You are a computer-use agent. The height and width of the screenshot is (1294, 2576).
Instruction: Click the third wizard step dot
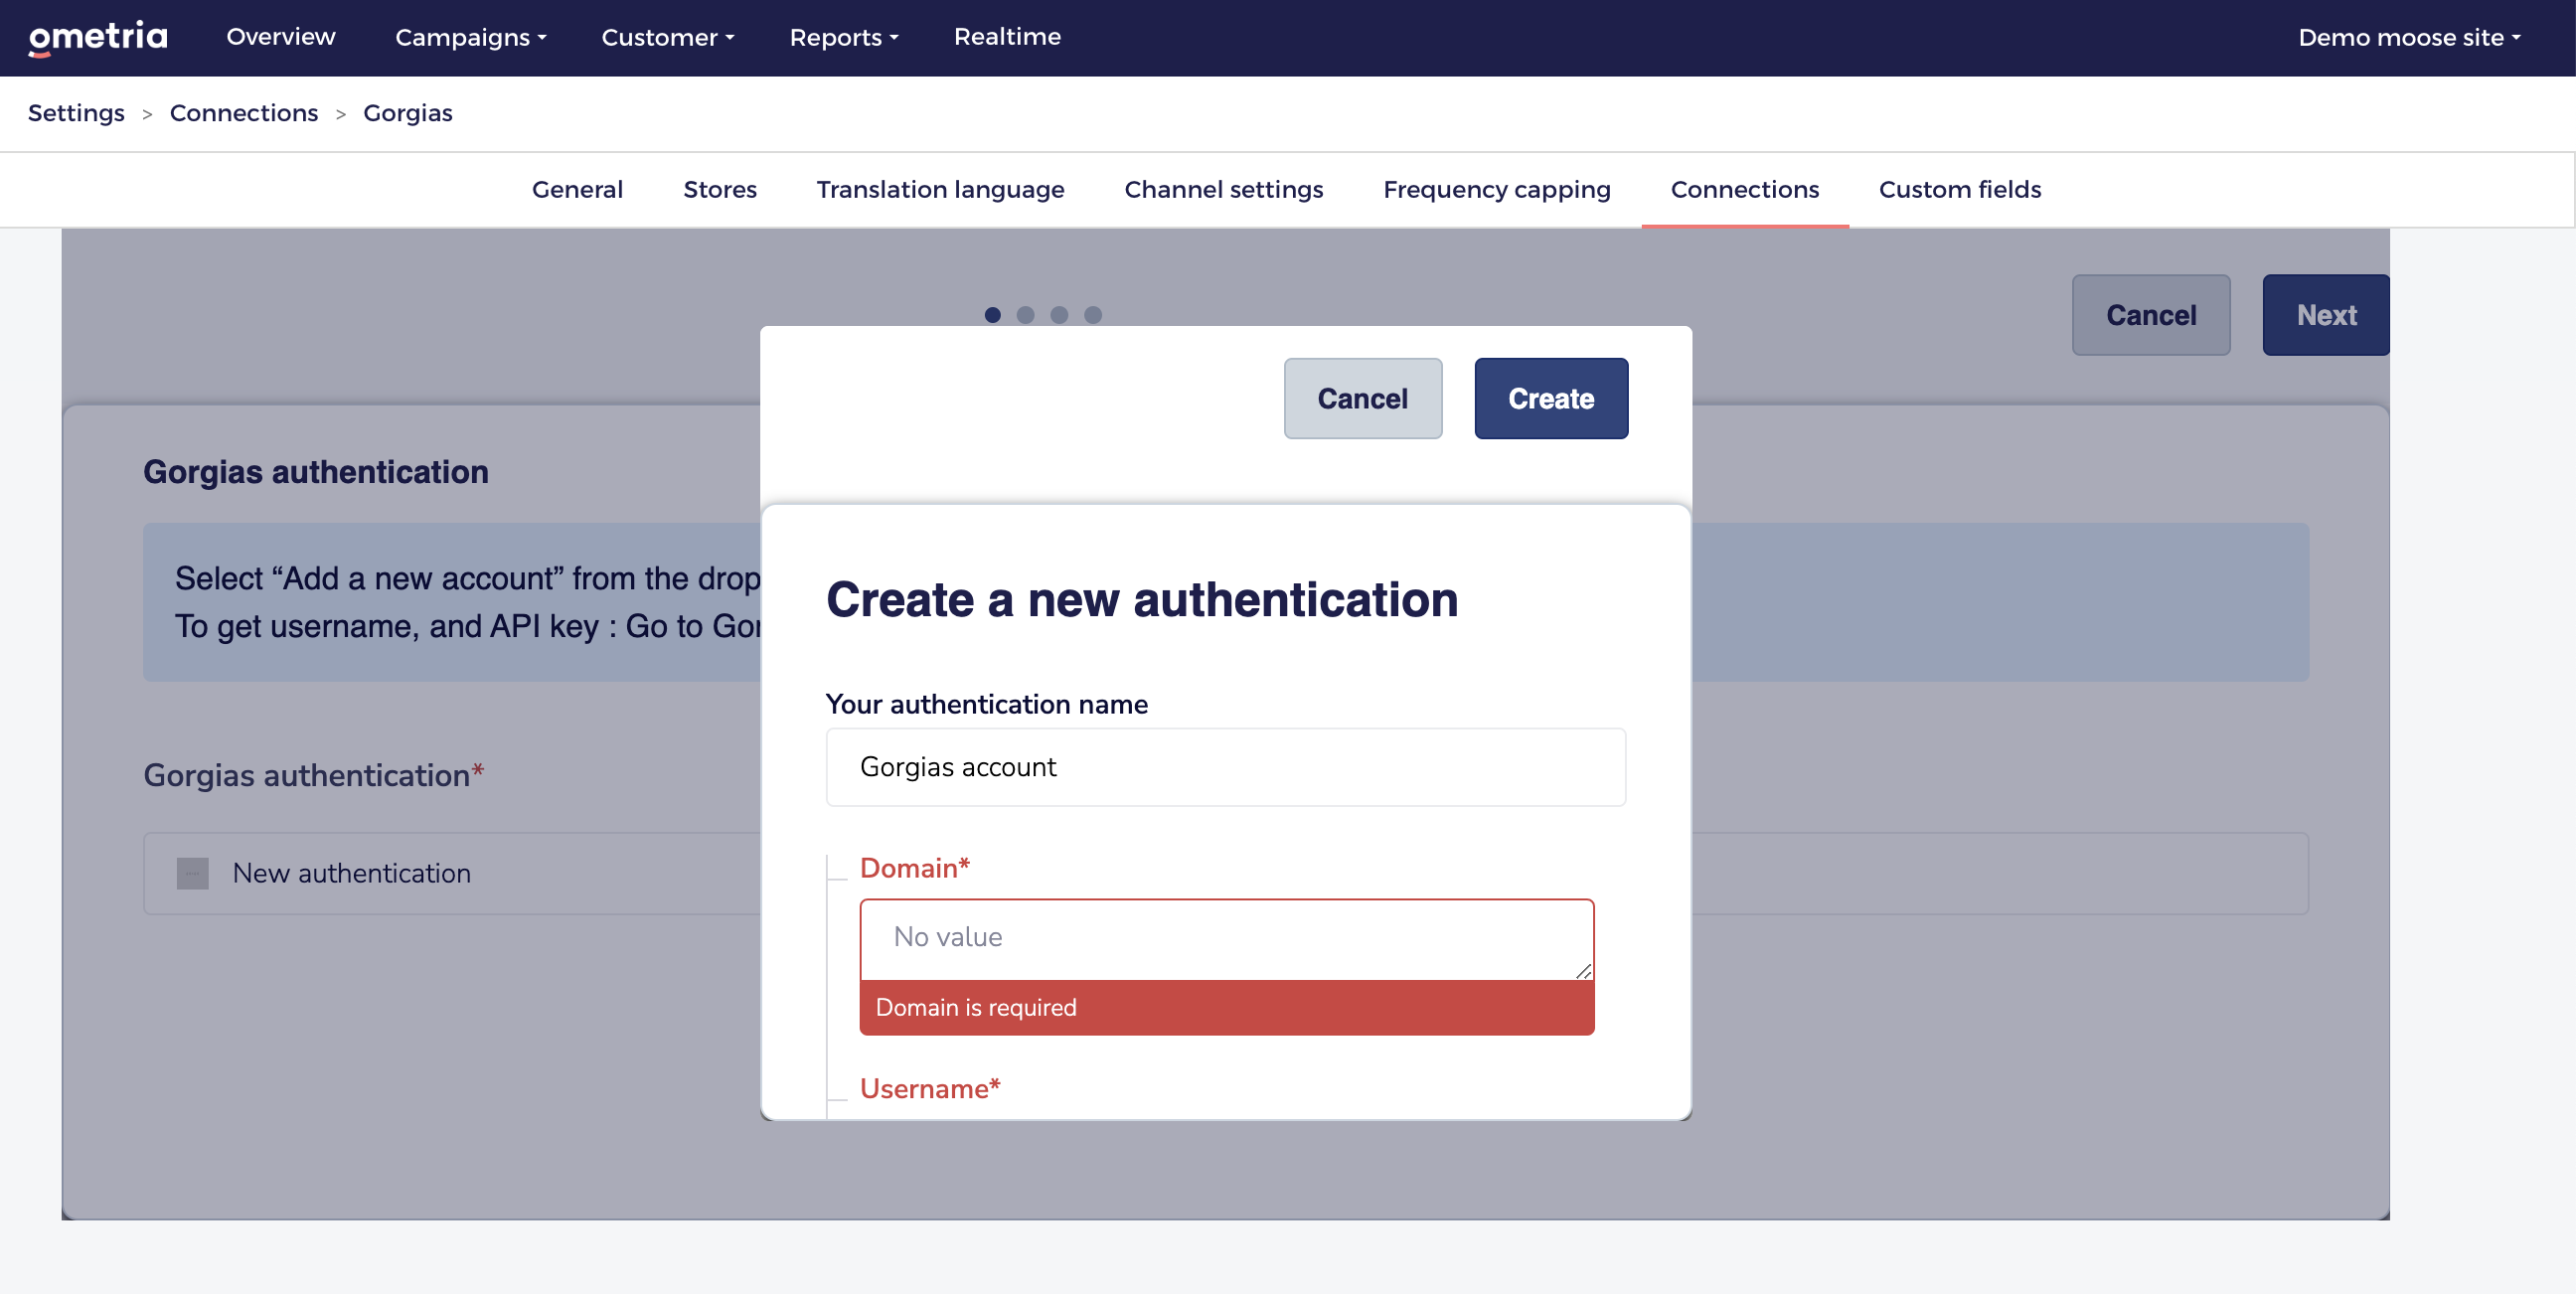tap(1059, 315)
